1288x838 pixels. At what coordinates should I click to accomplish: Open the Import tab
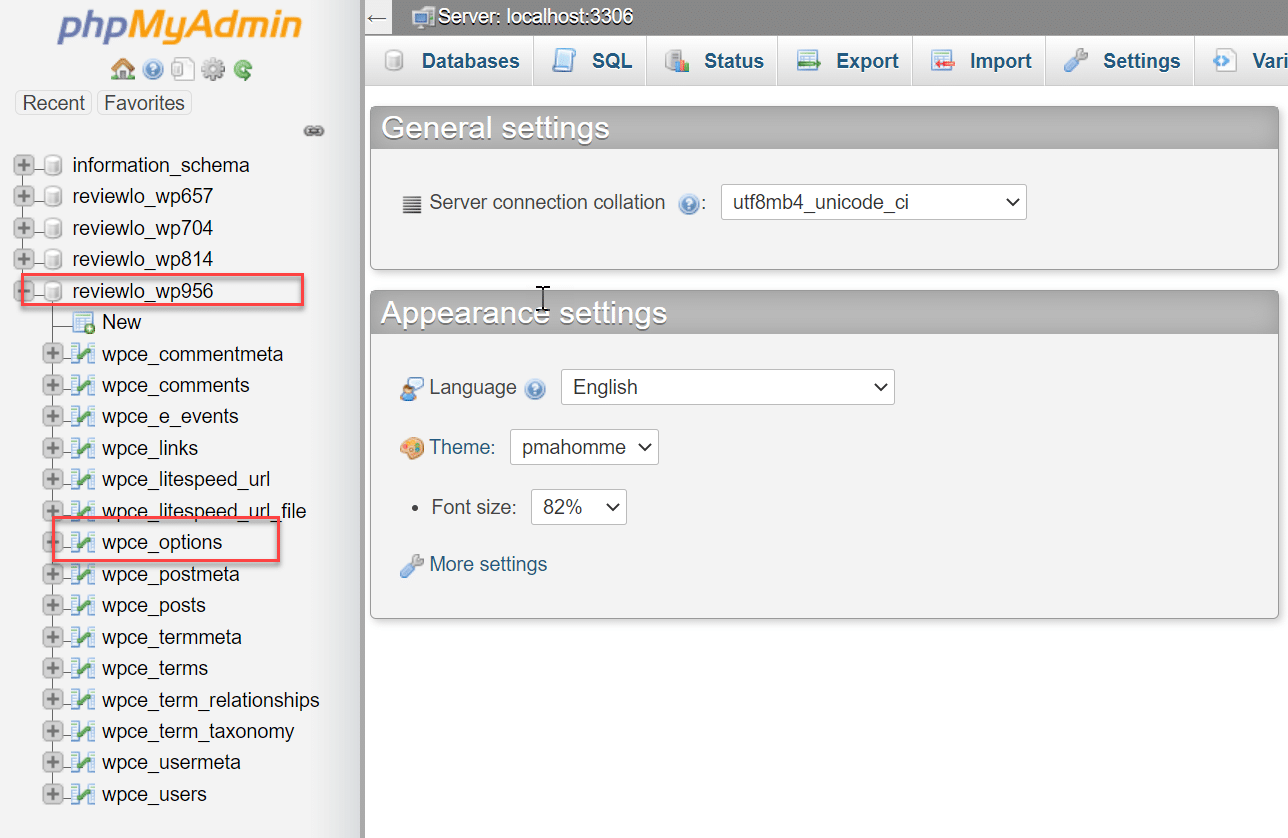(979, 61)
